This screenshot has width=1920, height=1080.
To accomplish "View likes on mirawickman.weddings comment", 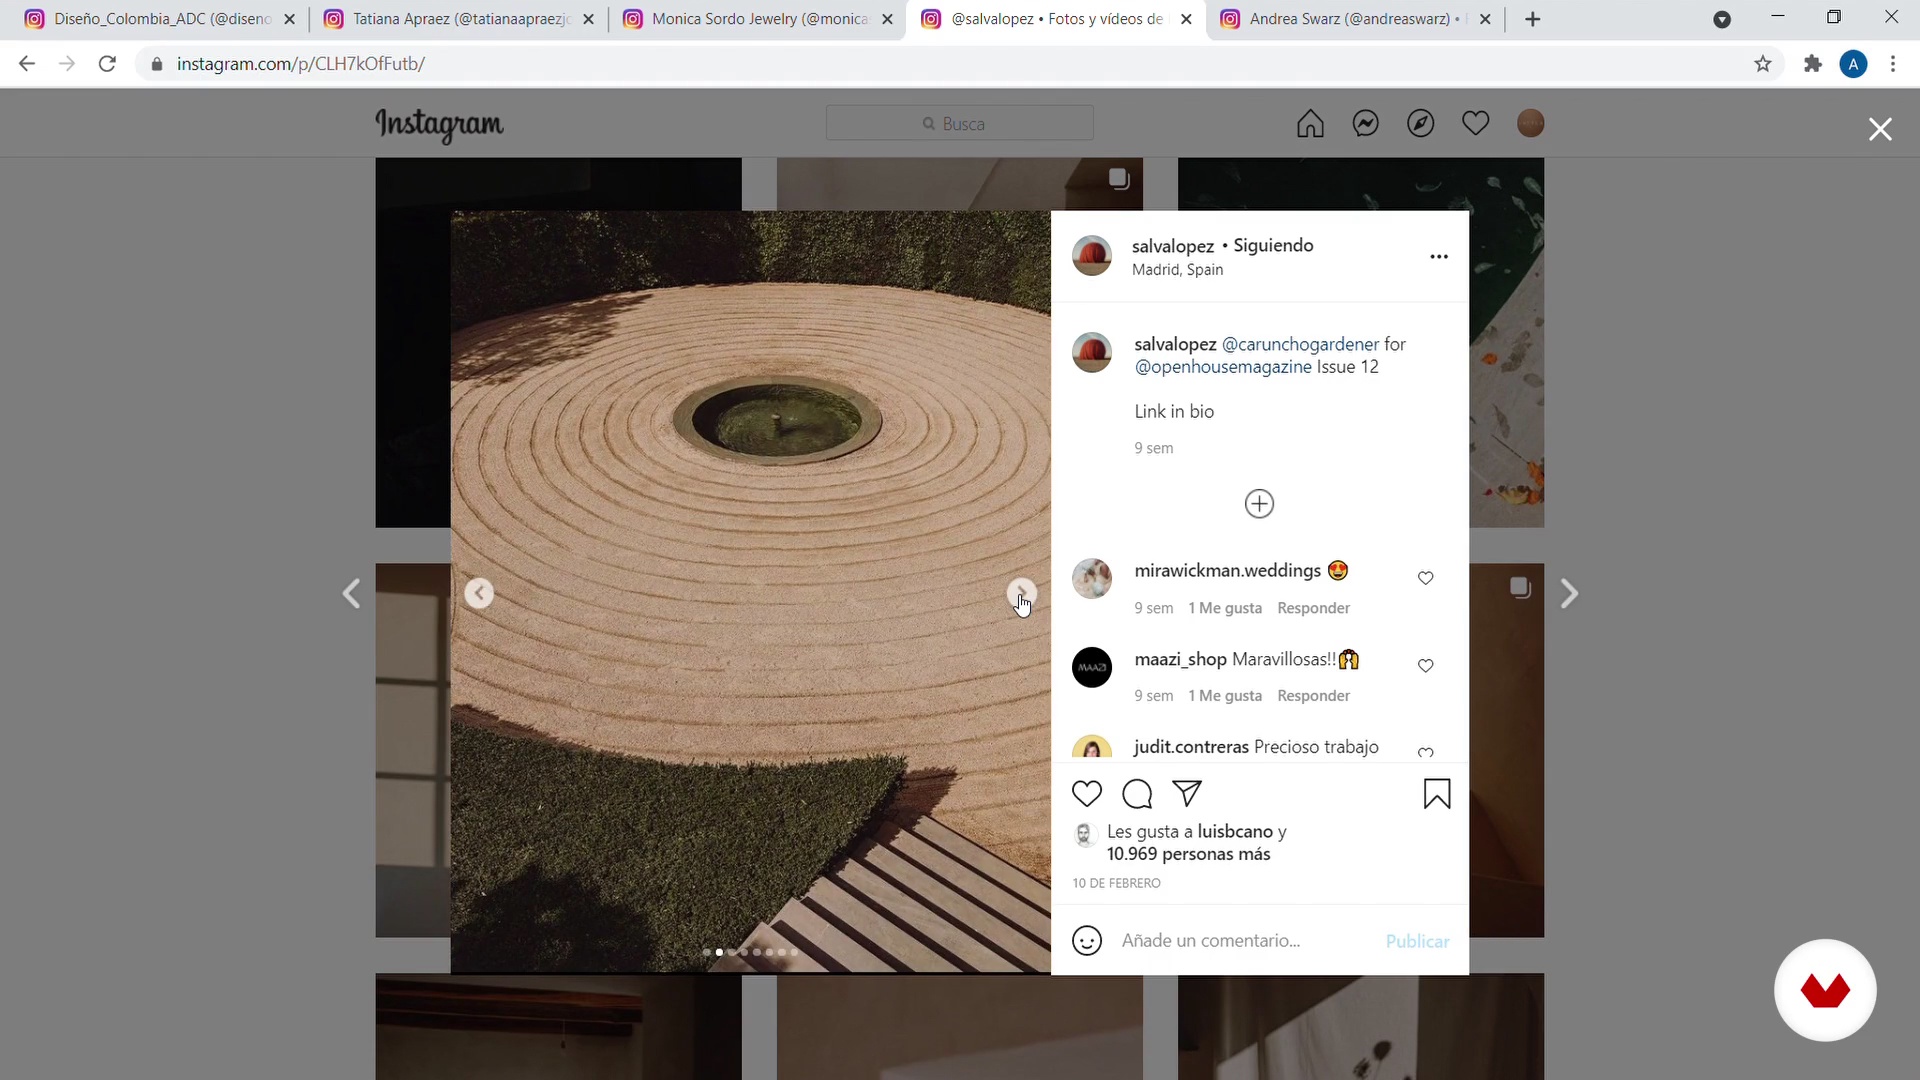I will click(1225, 608).
